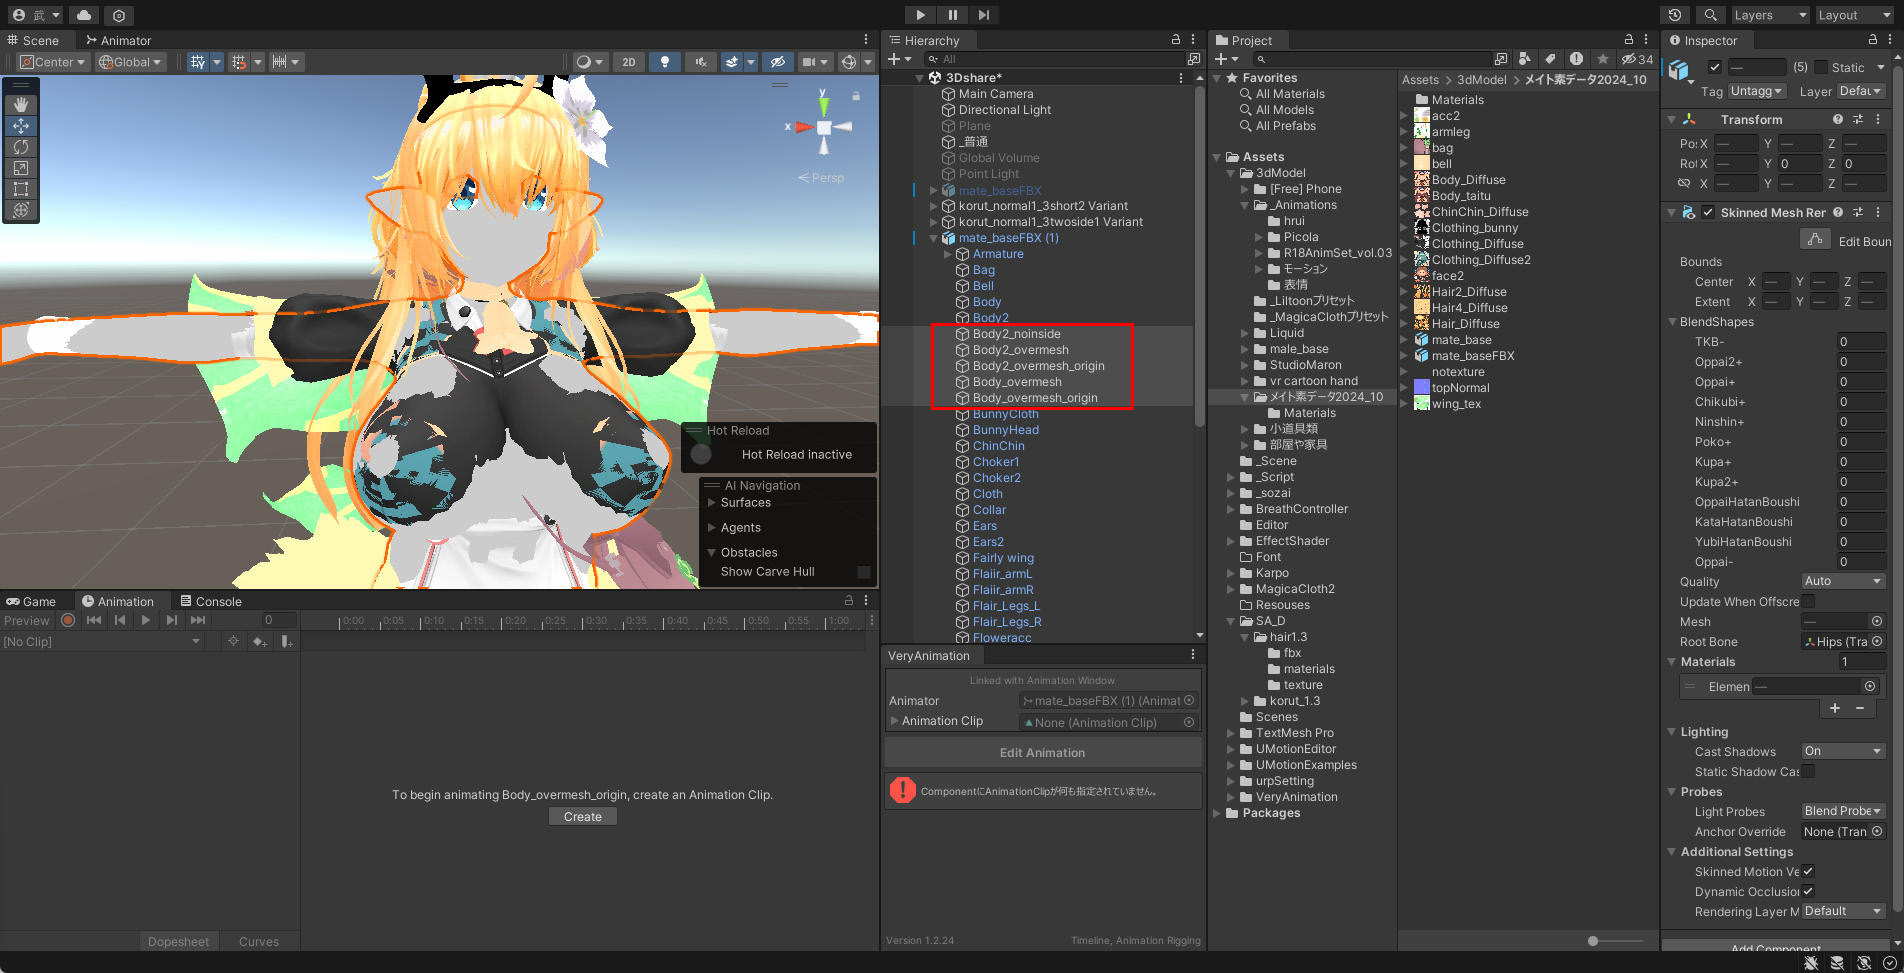Toggle Skinned Mesh Renderer enabled checkbox
Viewport: 1904px width, 973px height.
coord(1708,213)
